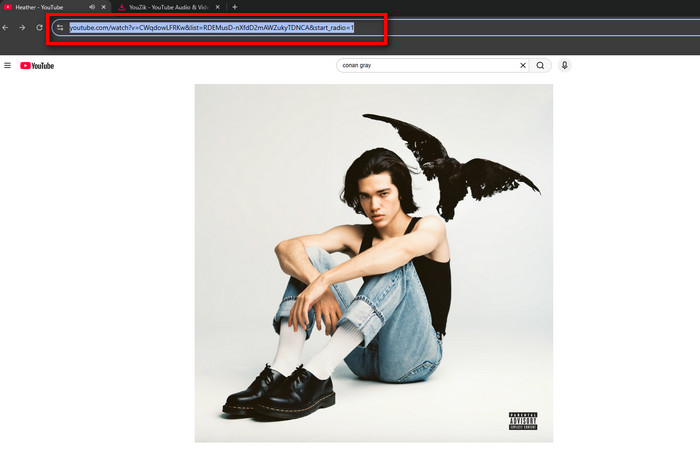Go to YouTube home via logo

coord(37,66)
